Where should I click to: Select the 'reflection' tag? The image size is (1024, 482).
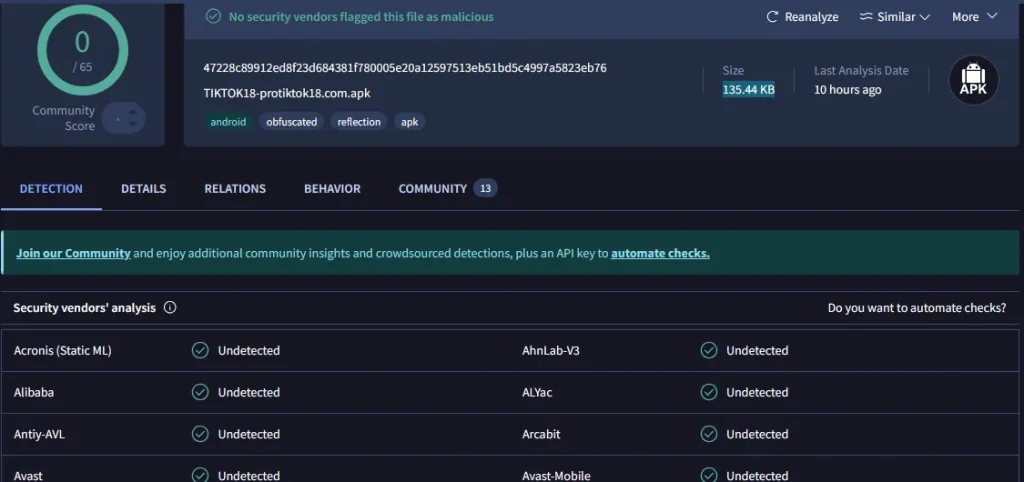pyautogui.click(x=359, y=121)
